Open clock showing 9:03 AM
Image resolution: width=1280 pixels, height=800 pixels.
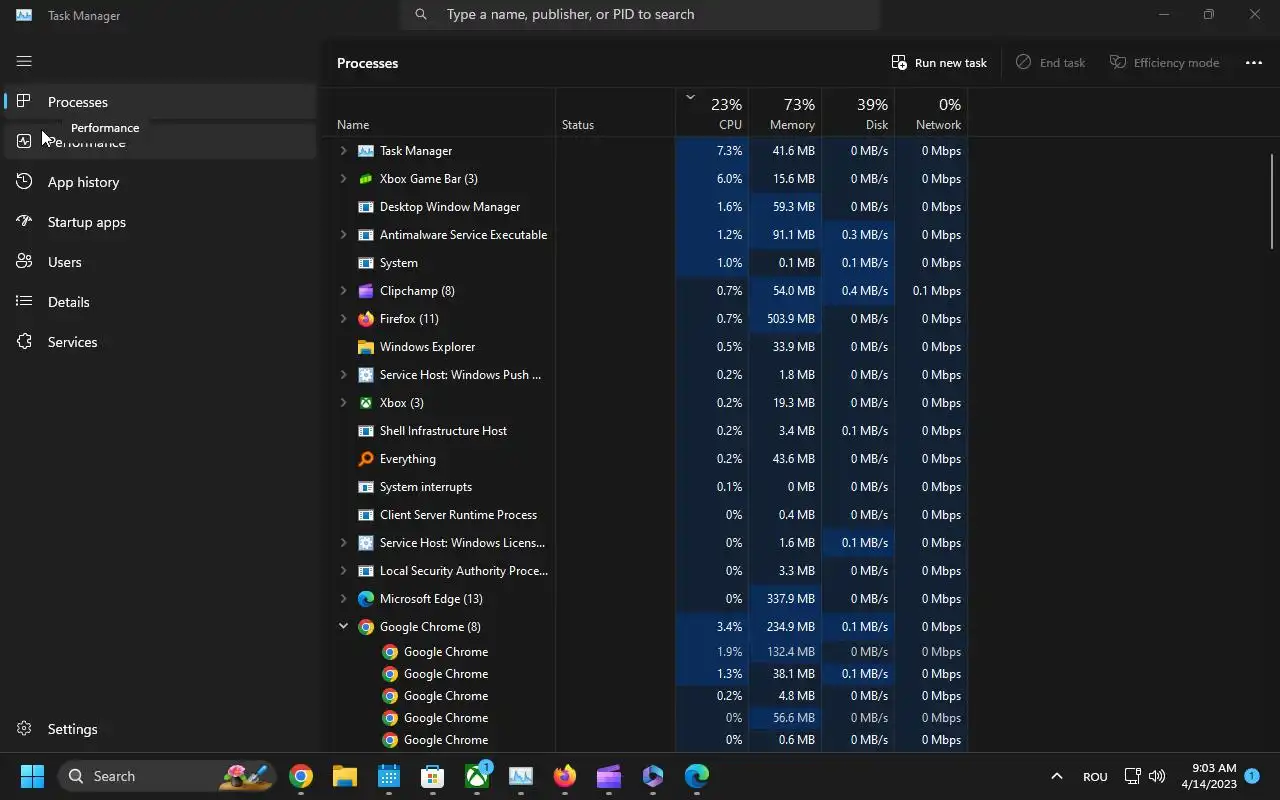(1208, 776)
